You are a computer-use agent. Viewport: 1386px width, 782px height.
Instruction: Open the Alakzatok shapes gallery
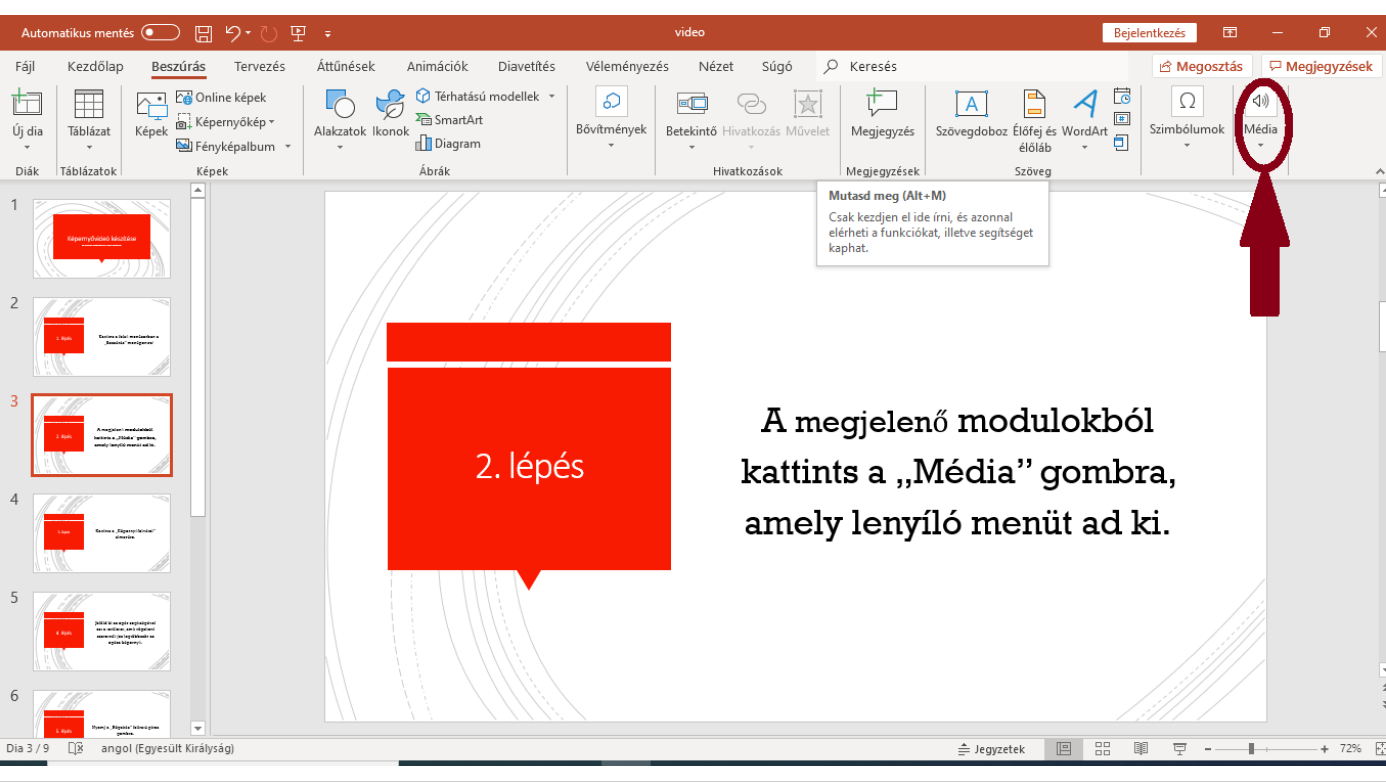pyautogui.click(x=340, y=119)
